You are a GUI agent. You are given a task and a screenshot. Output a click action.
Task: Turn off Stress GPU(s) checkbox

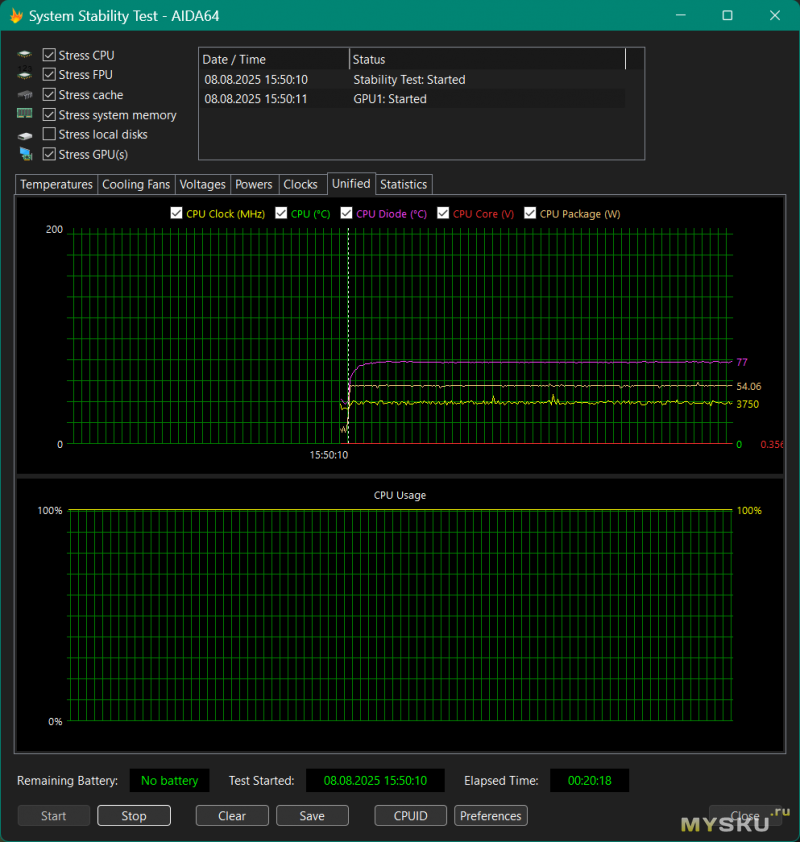point(49,154)
